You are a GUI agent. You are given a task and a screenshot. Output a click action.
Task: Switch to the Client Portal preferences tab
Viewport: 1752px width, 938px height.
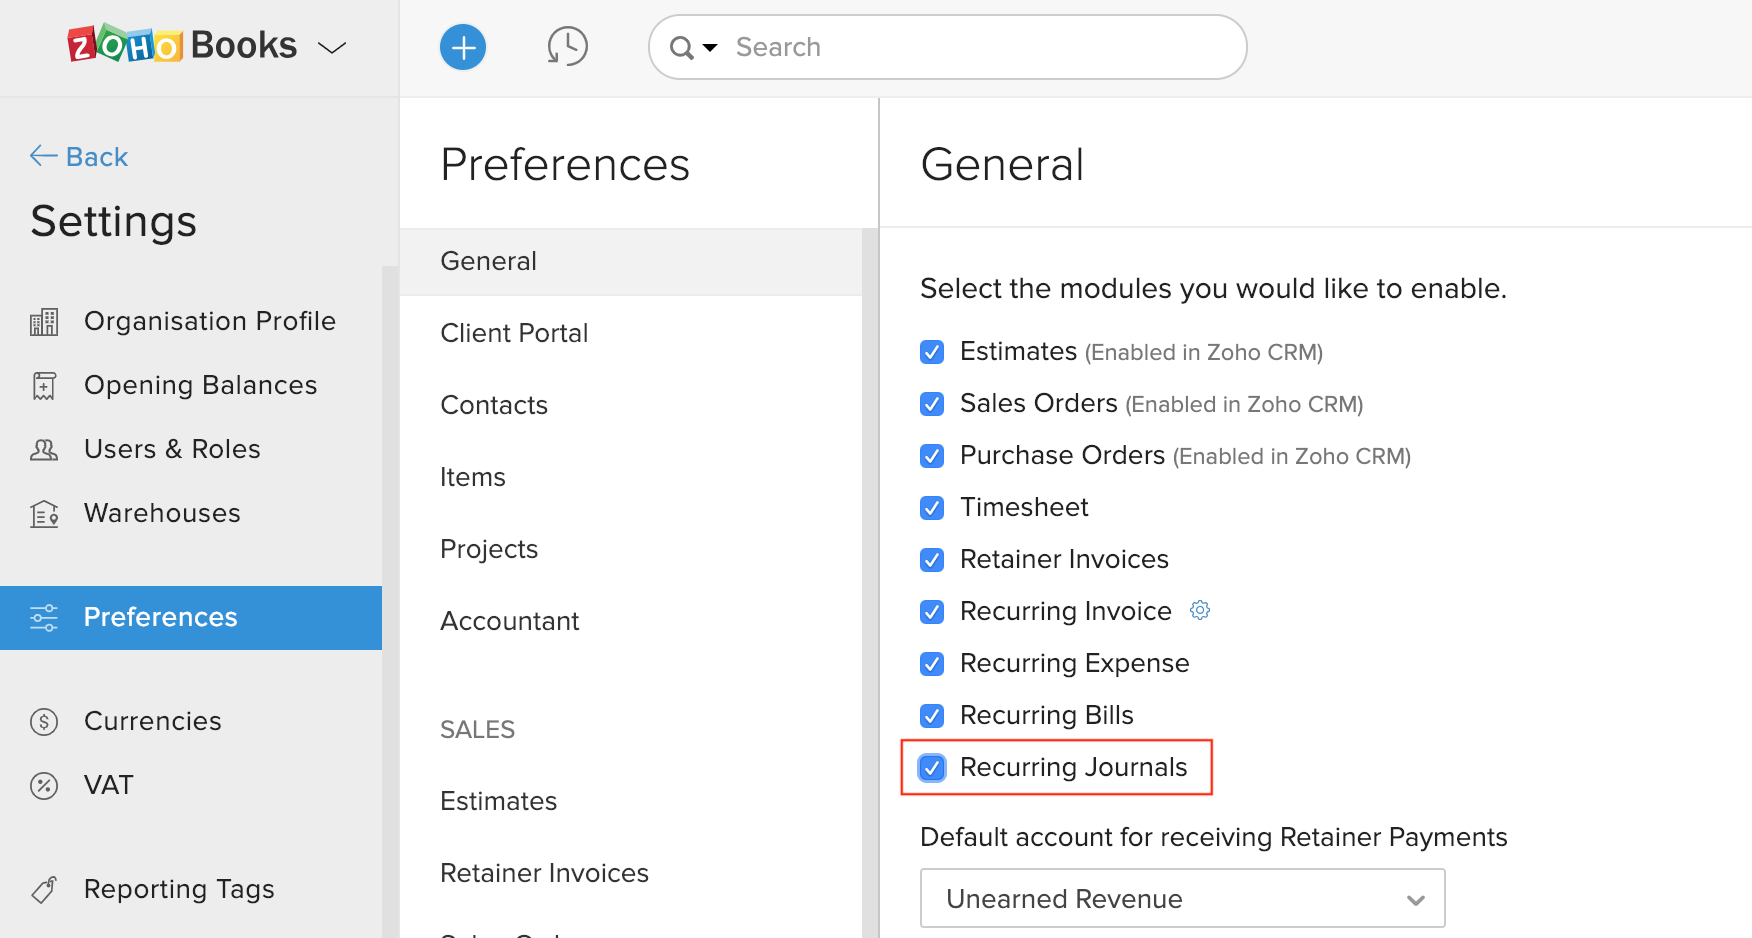pos(514,333)
